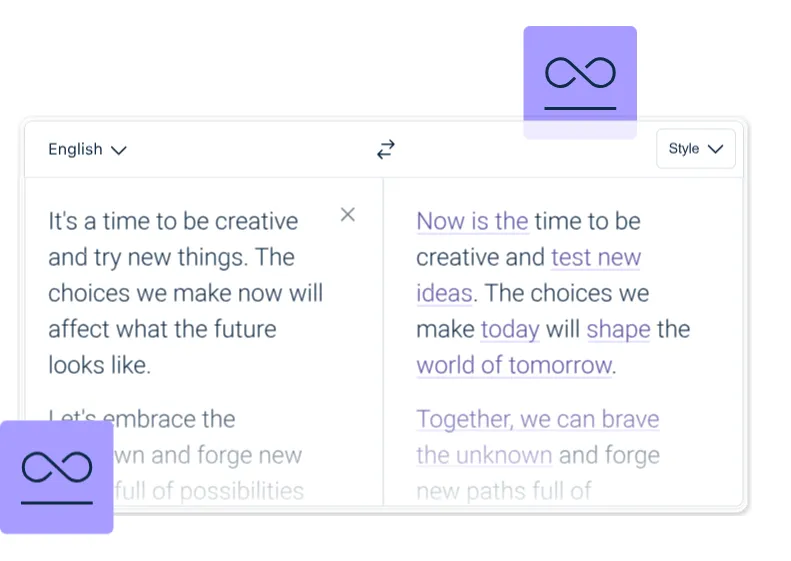Place cursor in "It's a time to be creative" text
This screenshot has height=561, width=791.
(173, 221)
